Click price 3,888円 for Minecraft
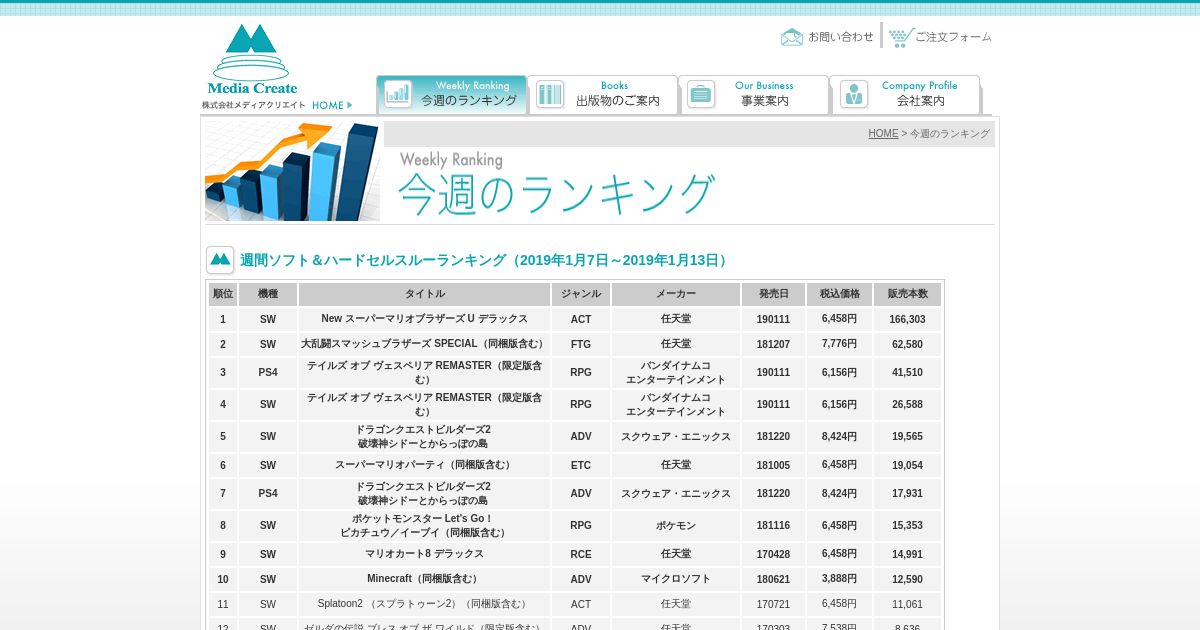The height and width of the screenshot is (630, 1200). pyautogui.click(x=840, y=579)
